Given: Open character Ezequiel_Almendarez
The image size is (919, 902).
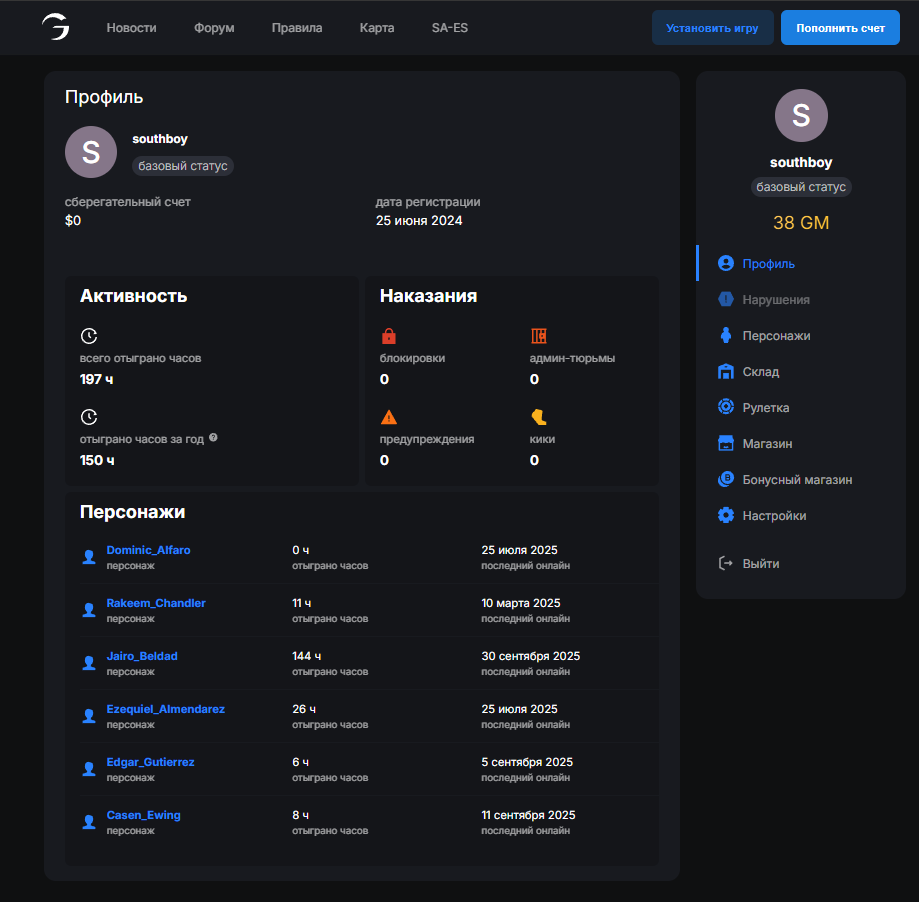Looking at the screenshot, I should coord(165,709).
